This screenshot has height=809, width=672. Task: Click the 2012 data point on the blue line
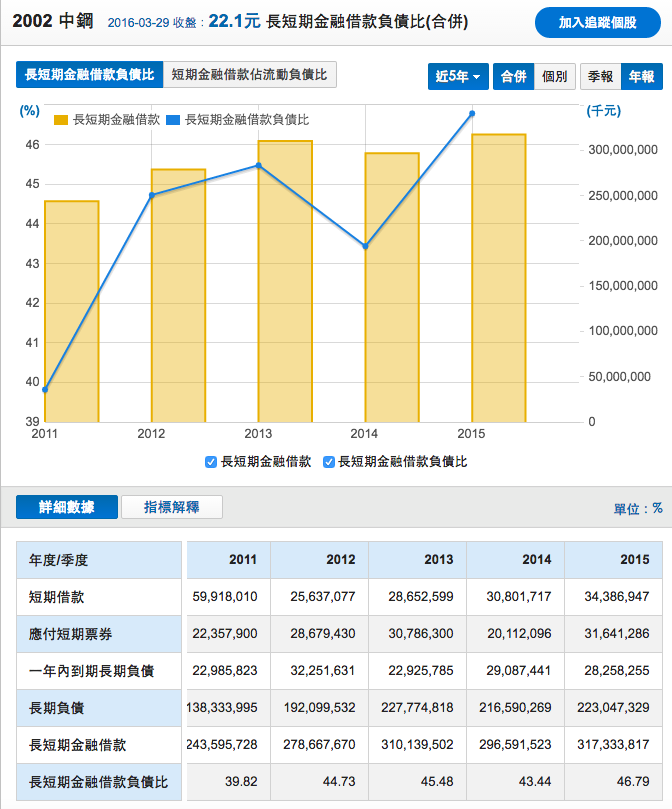tap(151, 195)
